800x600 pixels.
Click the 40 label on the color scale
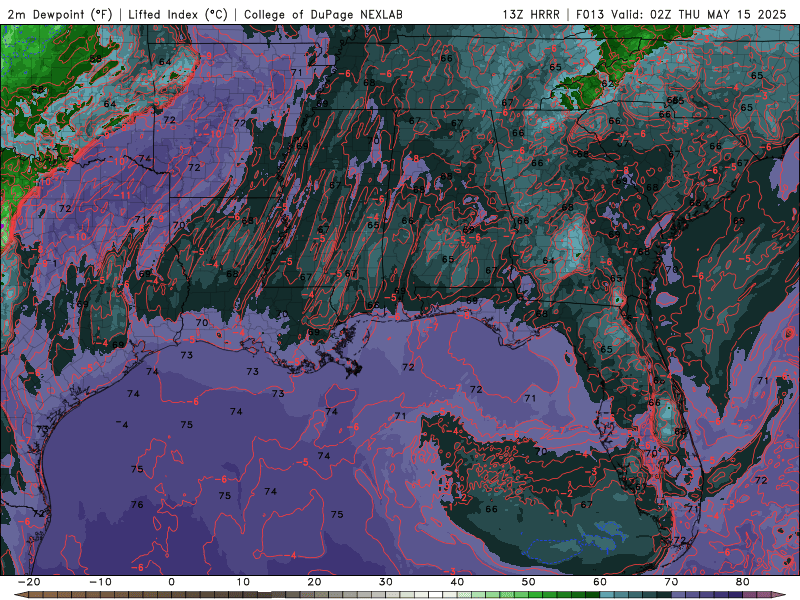point(457,582)
